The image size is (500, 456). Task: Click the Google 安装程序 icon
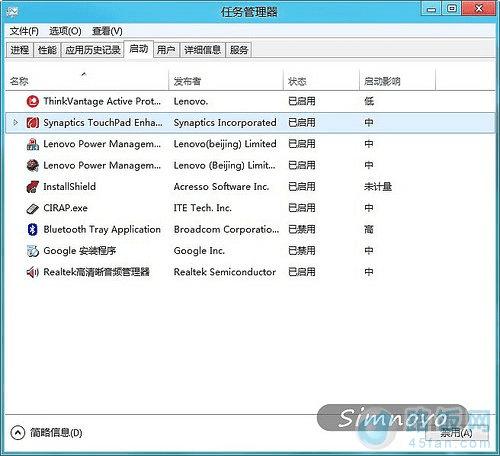coord(32,251)
